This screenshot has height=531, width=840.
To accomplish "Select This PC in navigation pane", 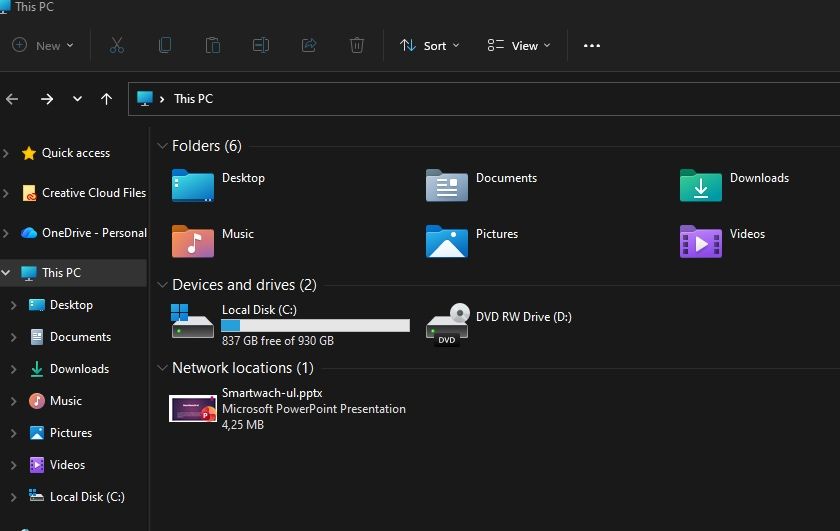I will click(x=61, y=273).
